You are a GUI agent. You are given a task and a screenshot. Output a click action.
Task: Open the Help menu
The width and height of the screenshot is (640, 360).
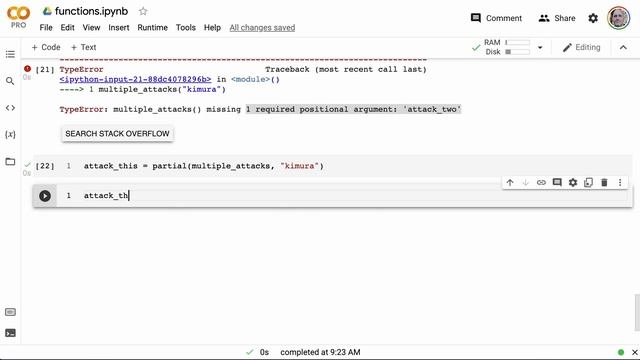click(212, 27)
